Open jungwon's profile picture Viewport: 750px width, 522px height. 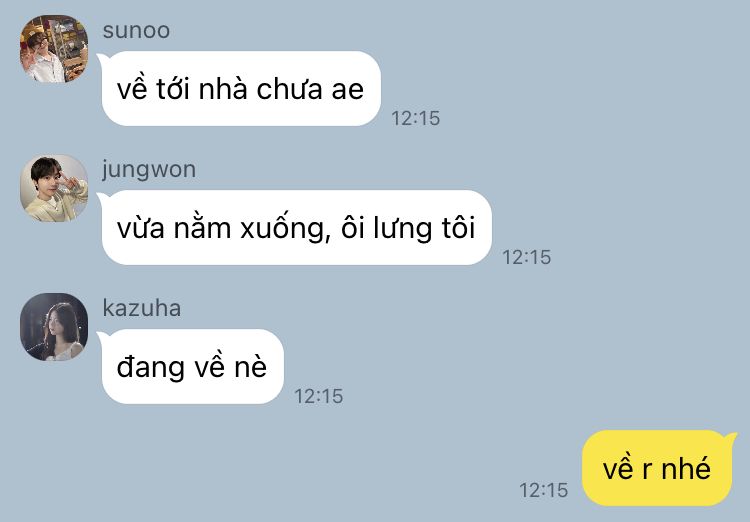click(54, 188)
